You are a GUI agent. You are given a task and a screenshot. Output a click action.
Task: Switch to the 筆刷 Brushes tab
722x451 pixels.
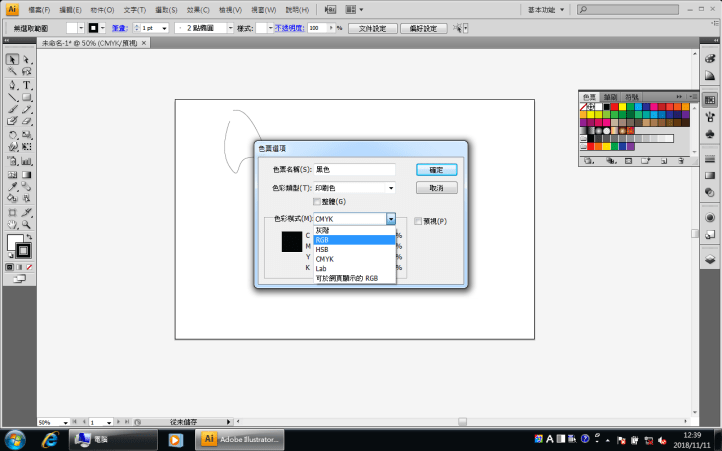click(611, 96)
